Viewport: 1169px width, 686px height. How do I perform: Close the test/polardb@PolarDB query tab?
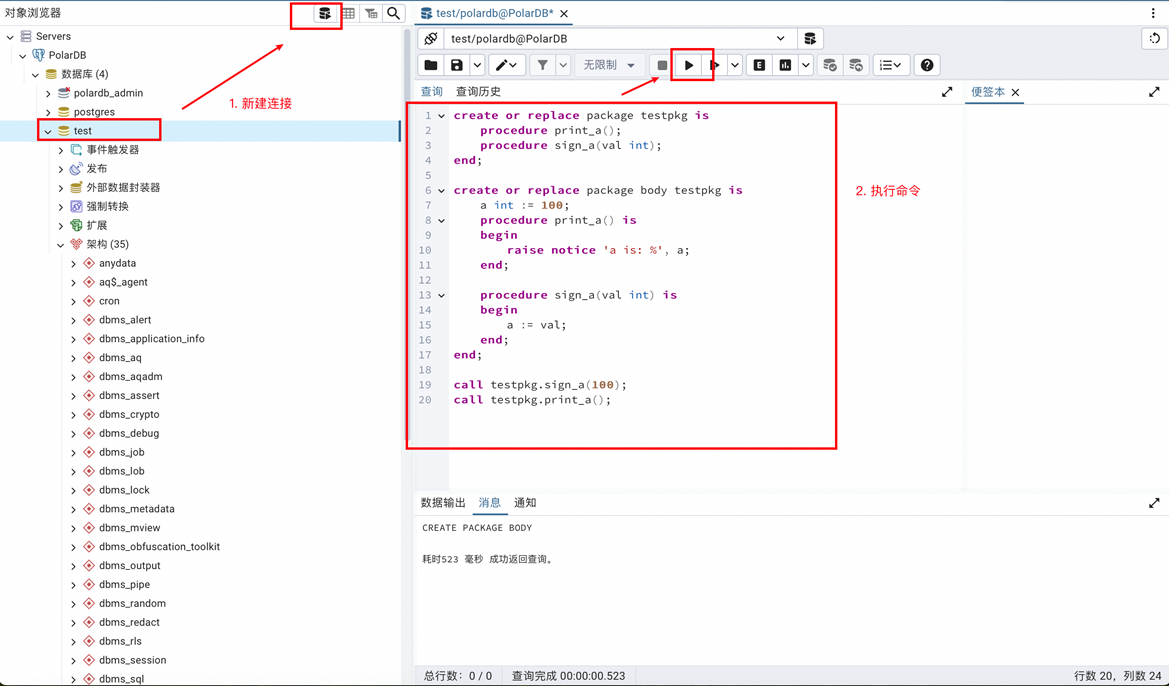[x=564, y=13]
